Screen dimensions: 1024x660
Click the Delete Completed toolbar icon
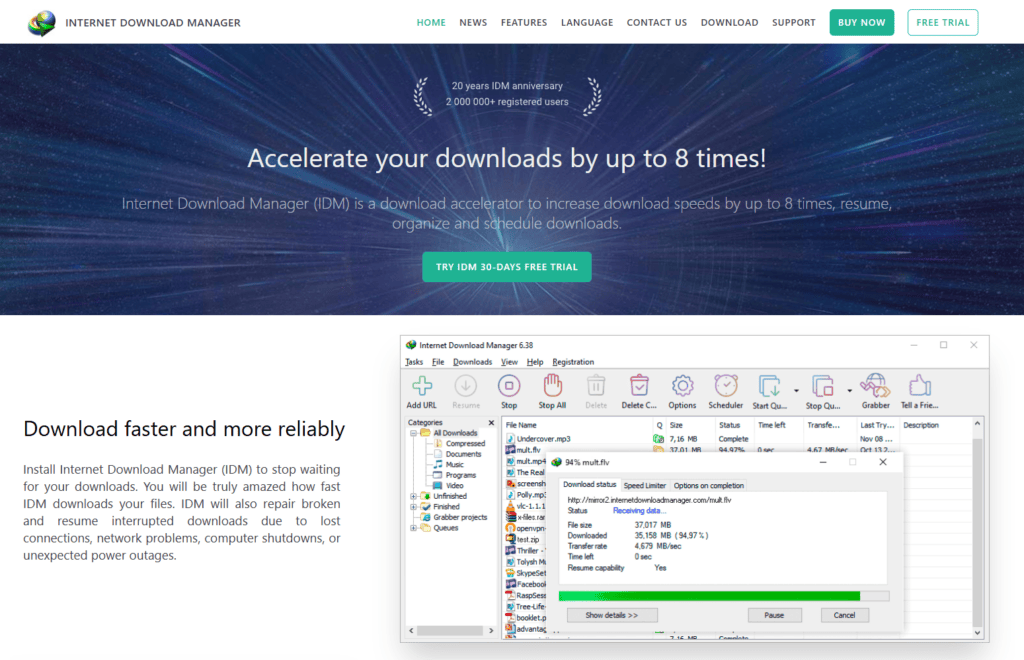point(639,386)
